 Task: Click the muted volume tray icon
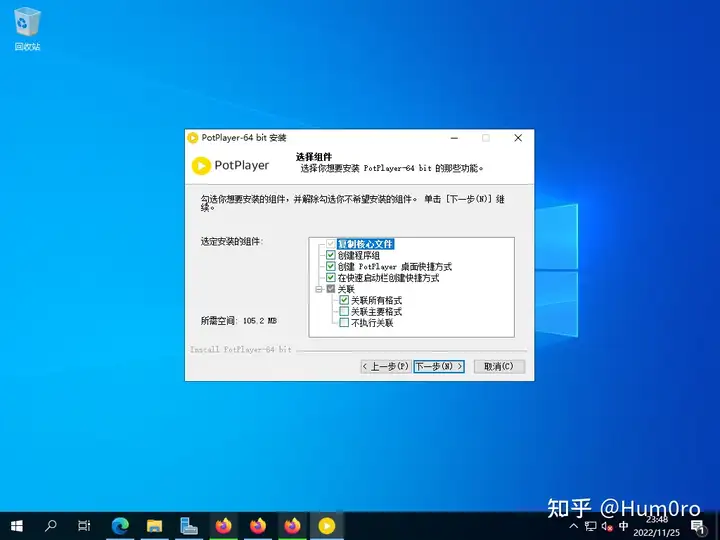click(607, 527)
